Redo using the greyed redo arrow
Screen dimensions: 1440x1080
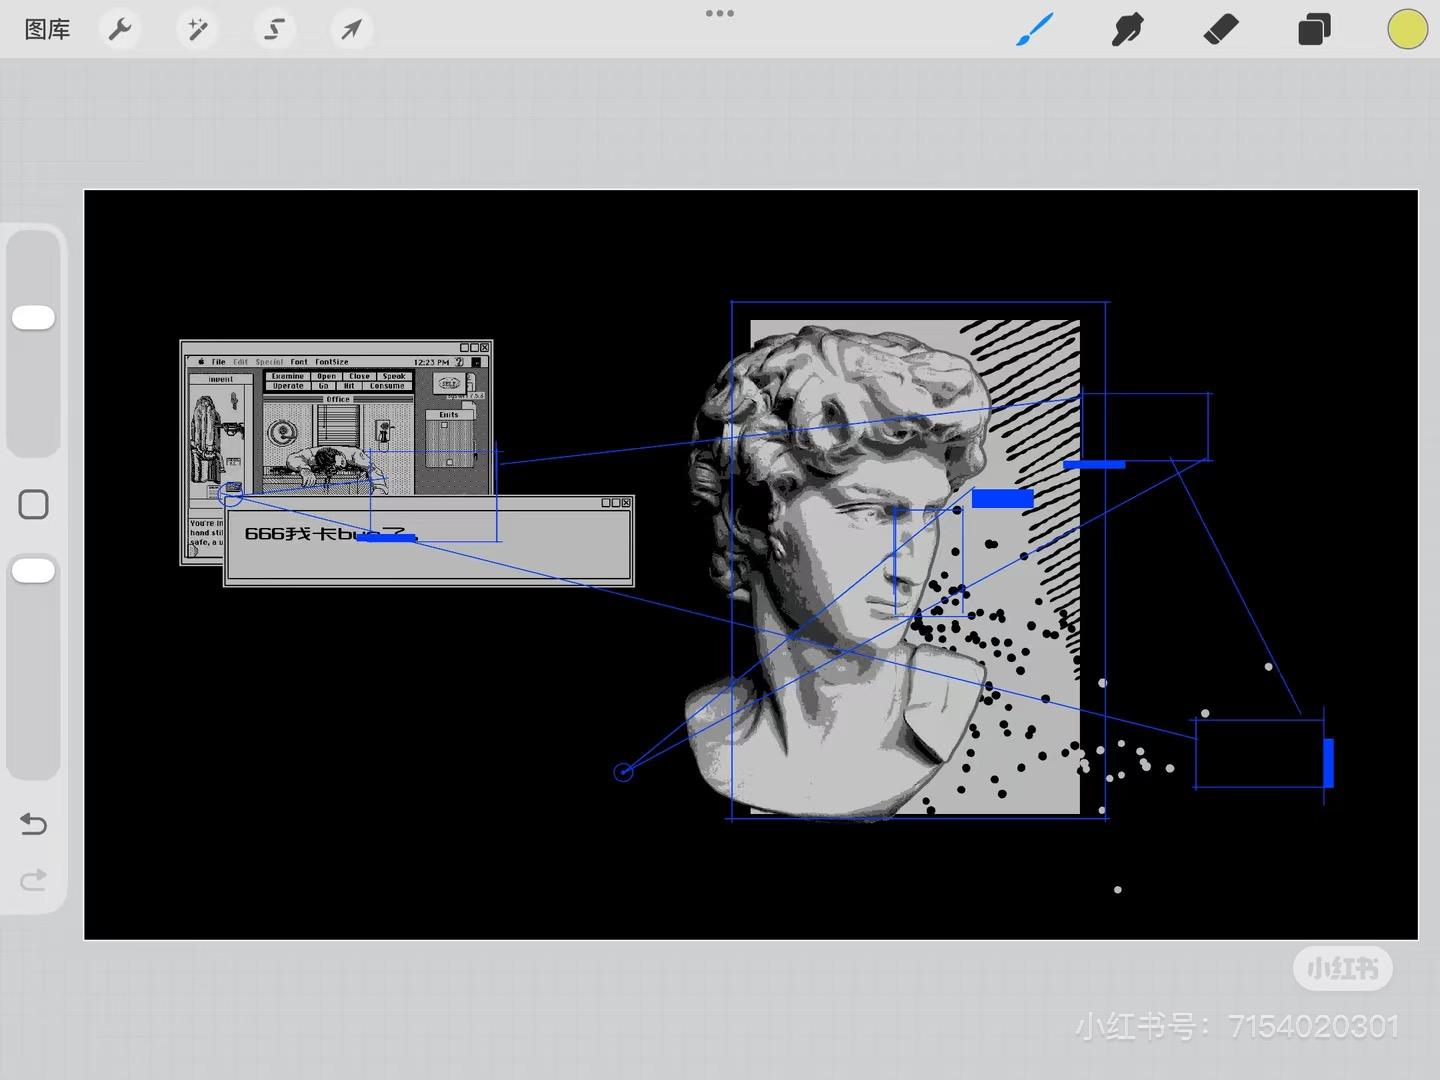(x=33, y=880)
